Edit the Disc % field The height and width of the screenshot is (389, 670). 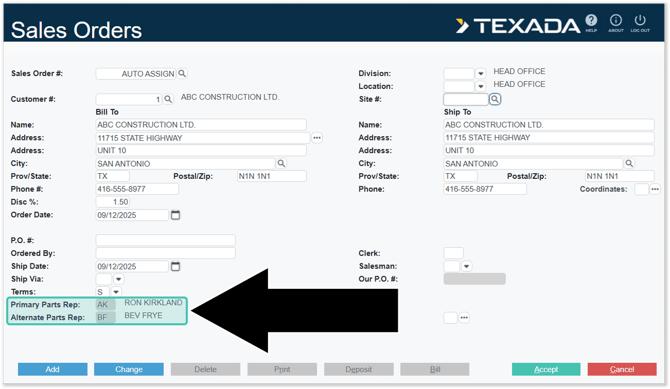point(112,202)
